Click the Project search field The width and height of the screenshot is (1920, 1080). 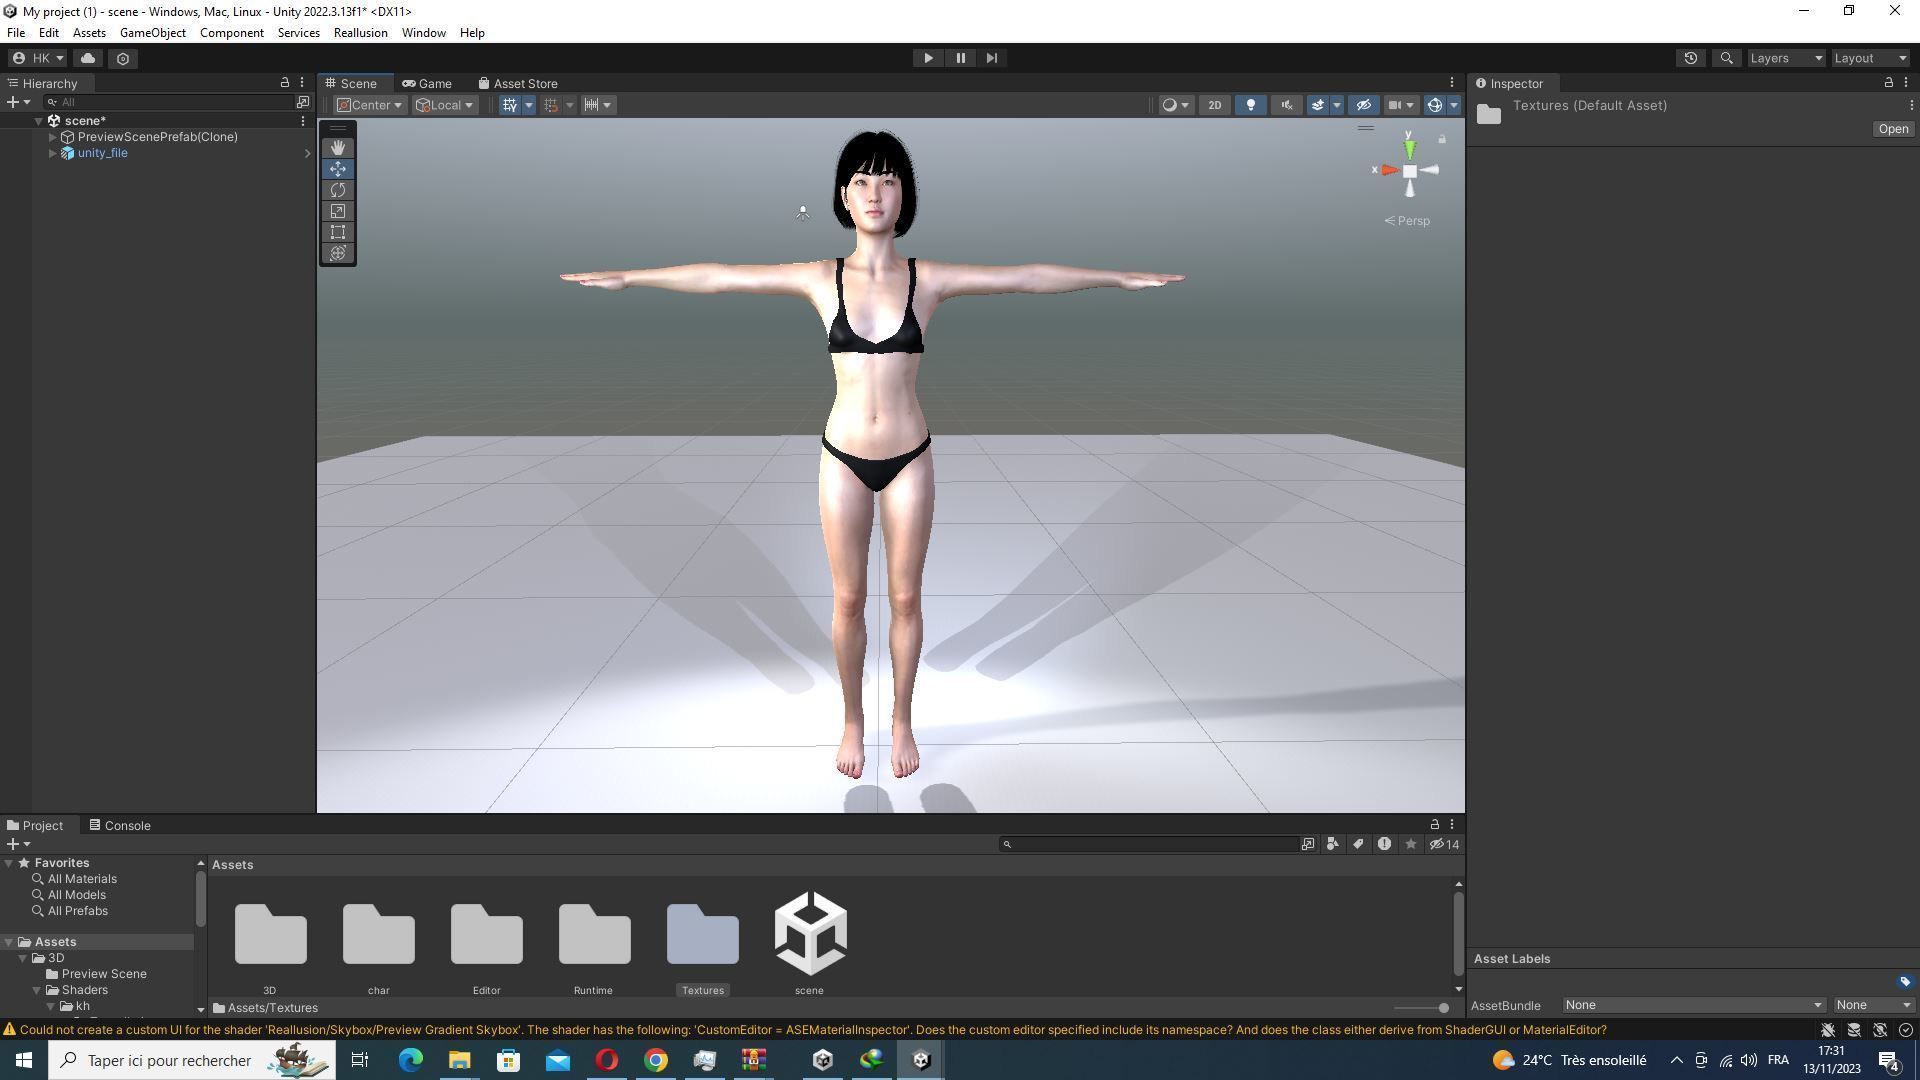click(x=1149, y=844)
